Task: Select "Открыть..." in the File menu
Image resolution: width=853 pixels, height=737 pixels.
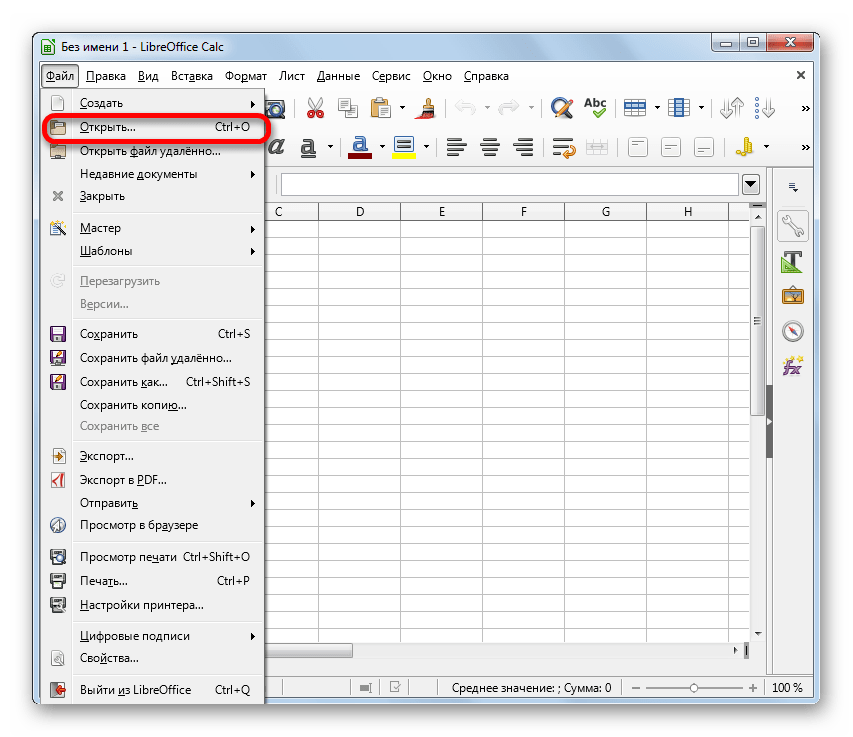Action: coord(107,128)
